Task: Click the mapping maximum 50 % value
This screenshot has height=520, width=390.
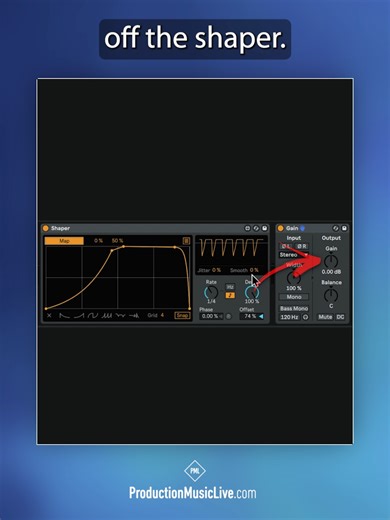Action: point(117,241)
